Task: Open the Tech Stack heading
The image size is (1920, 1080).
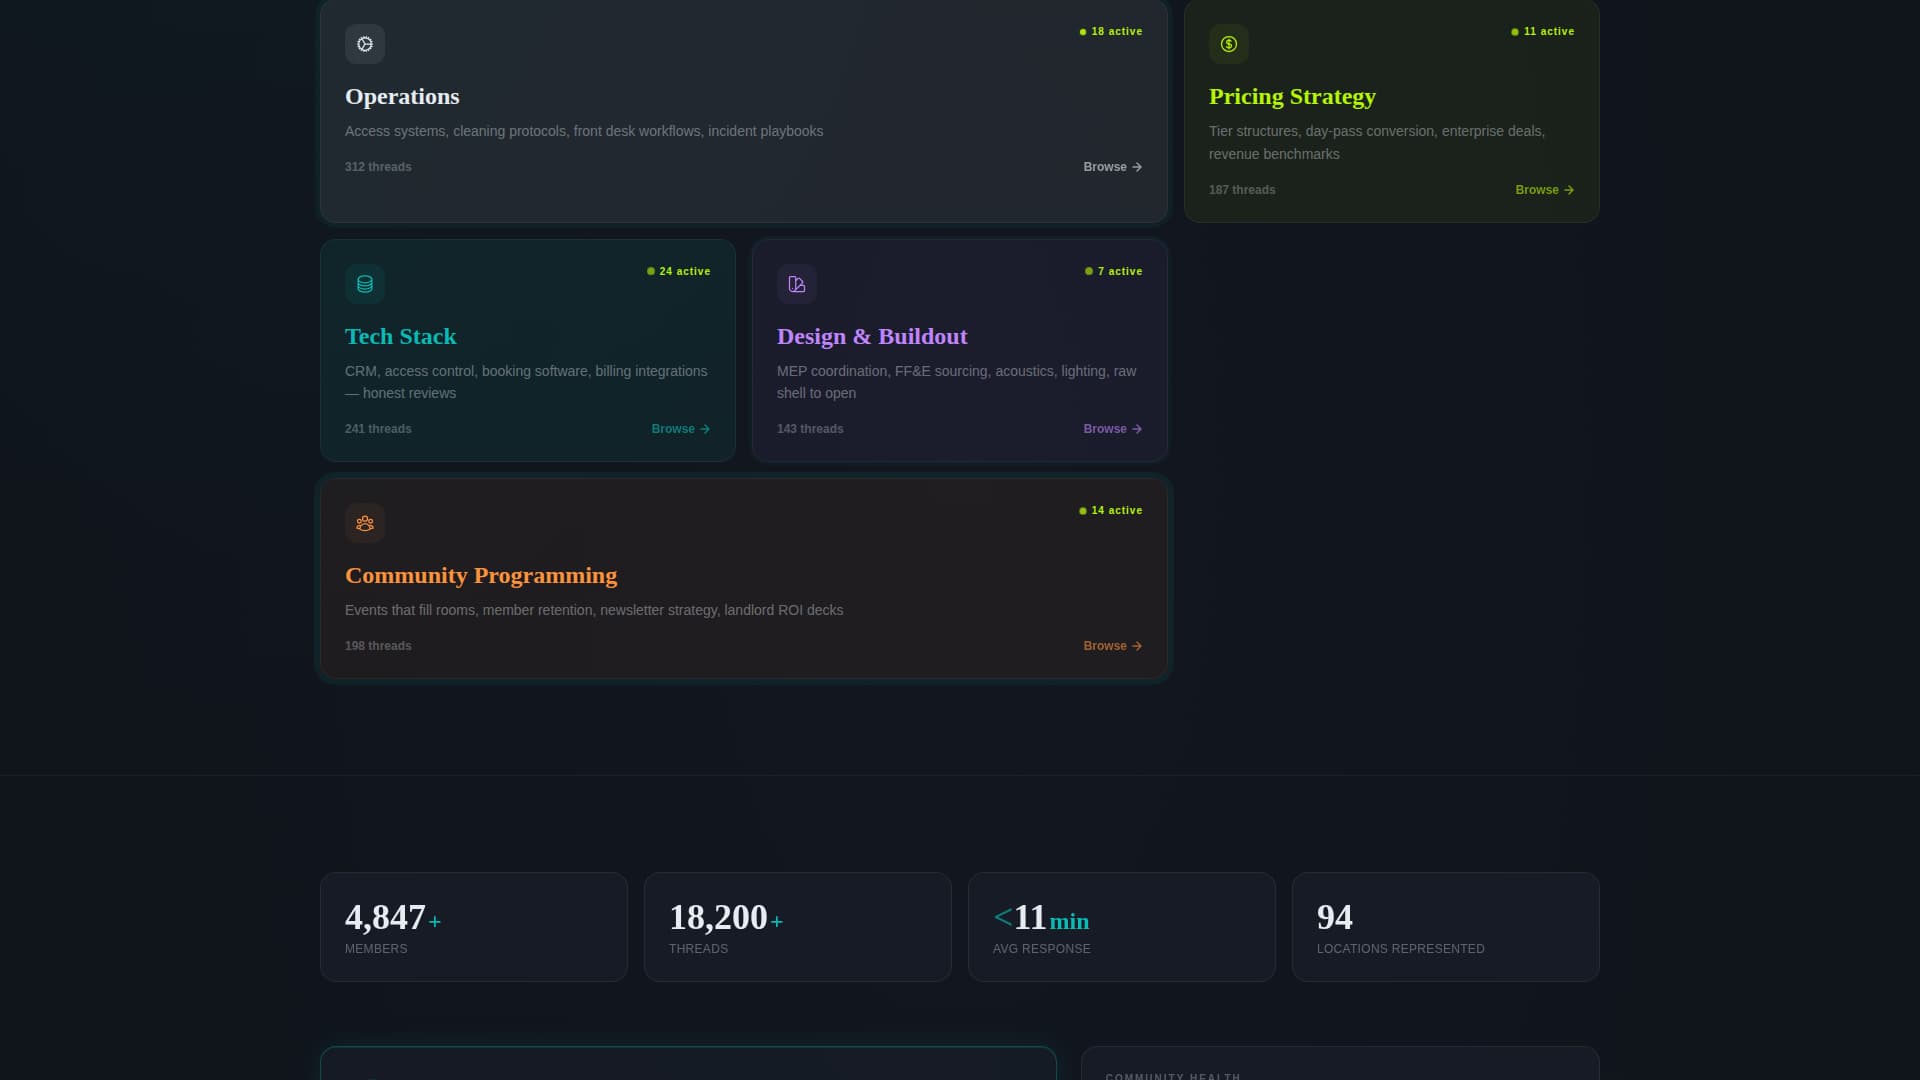Action: (401, 337)
